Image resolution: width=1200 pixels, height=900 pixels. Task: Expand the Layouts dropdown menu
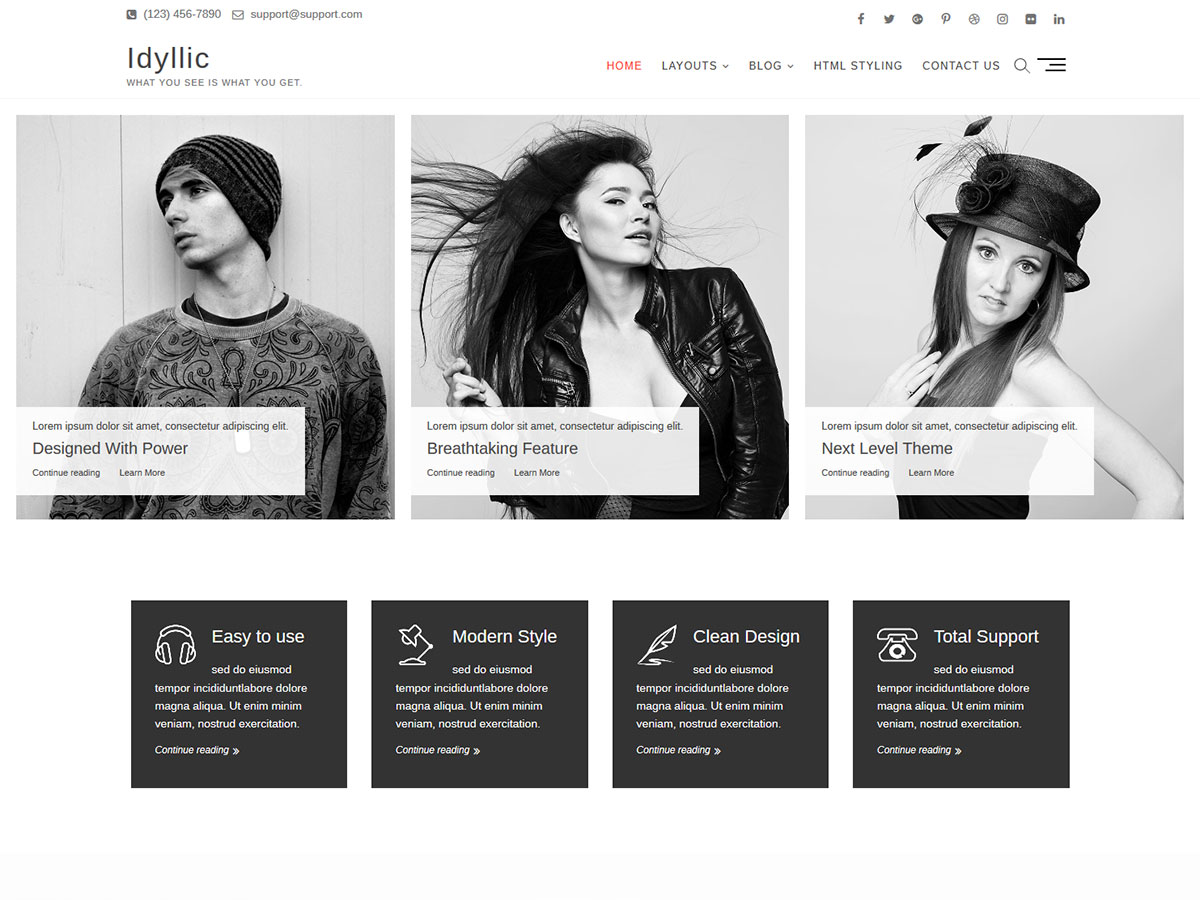[694, 66]
